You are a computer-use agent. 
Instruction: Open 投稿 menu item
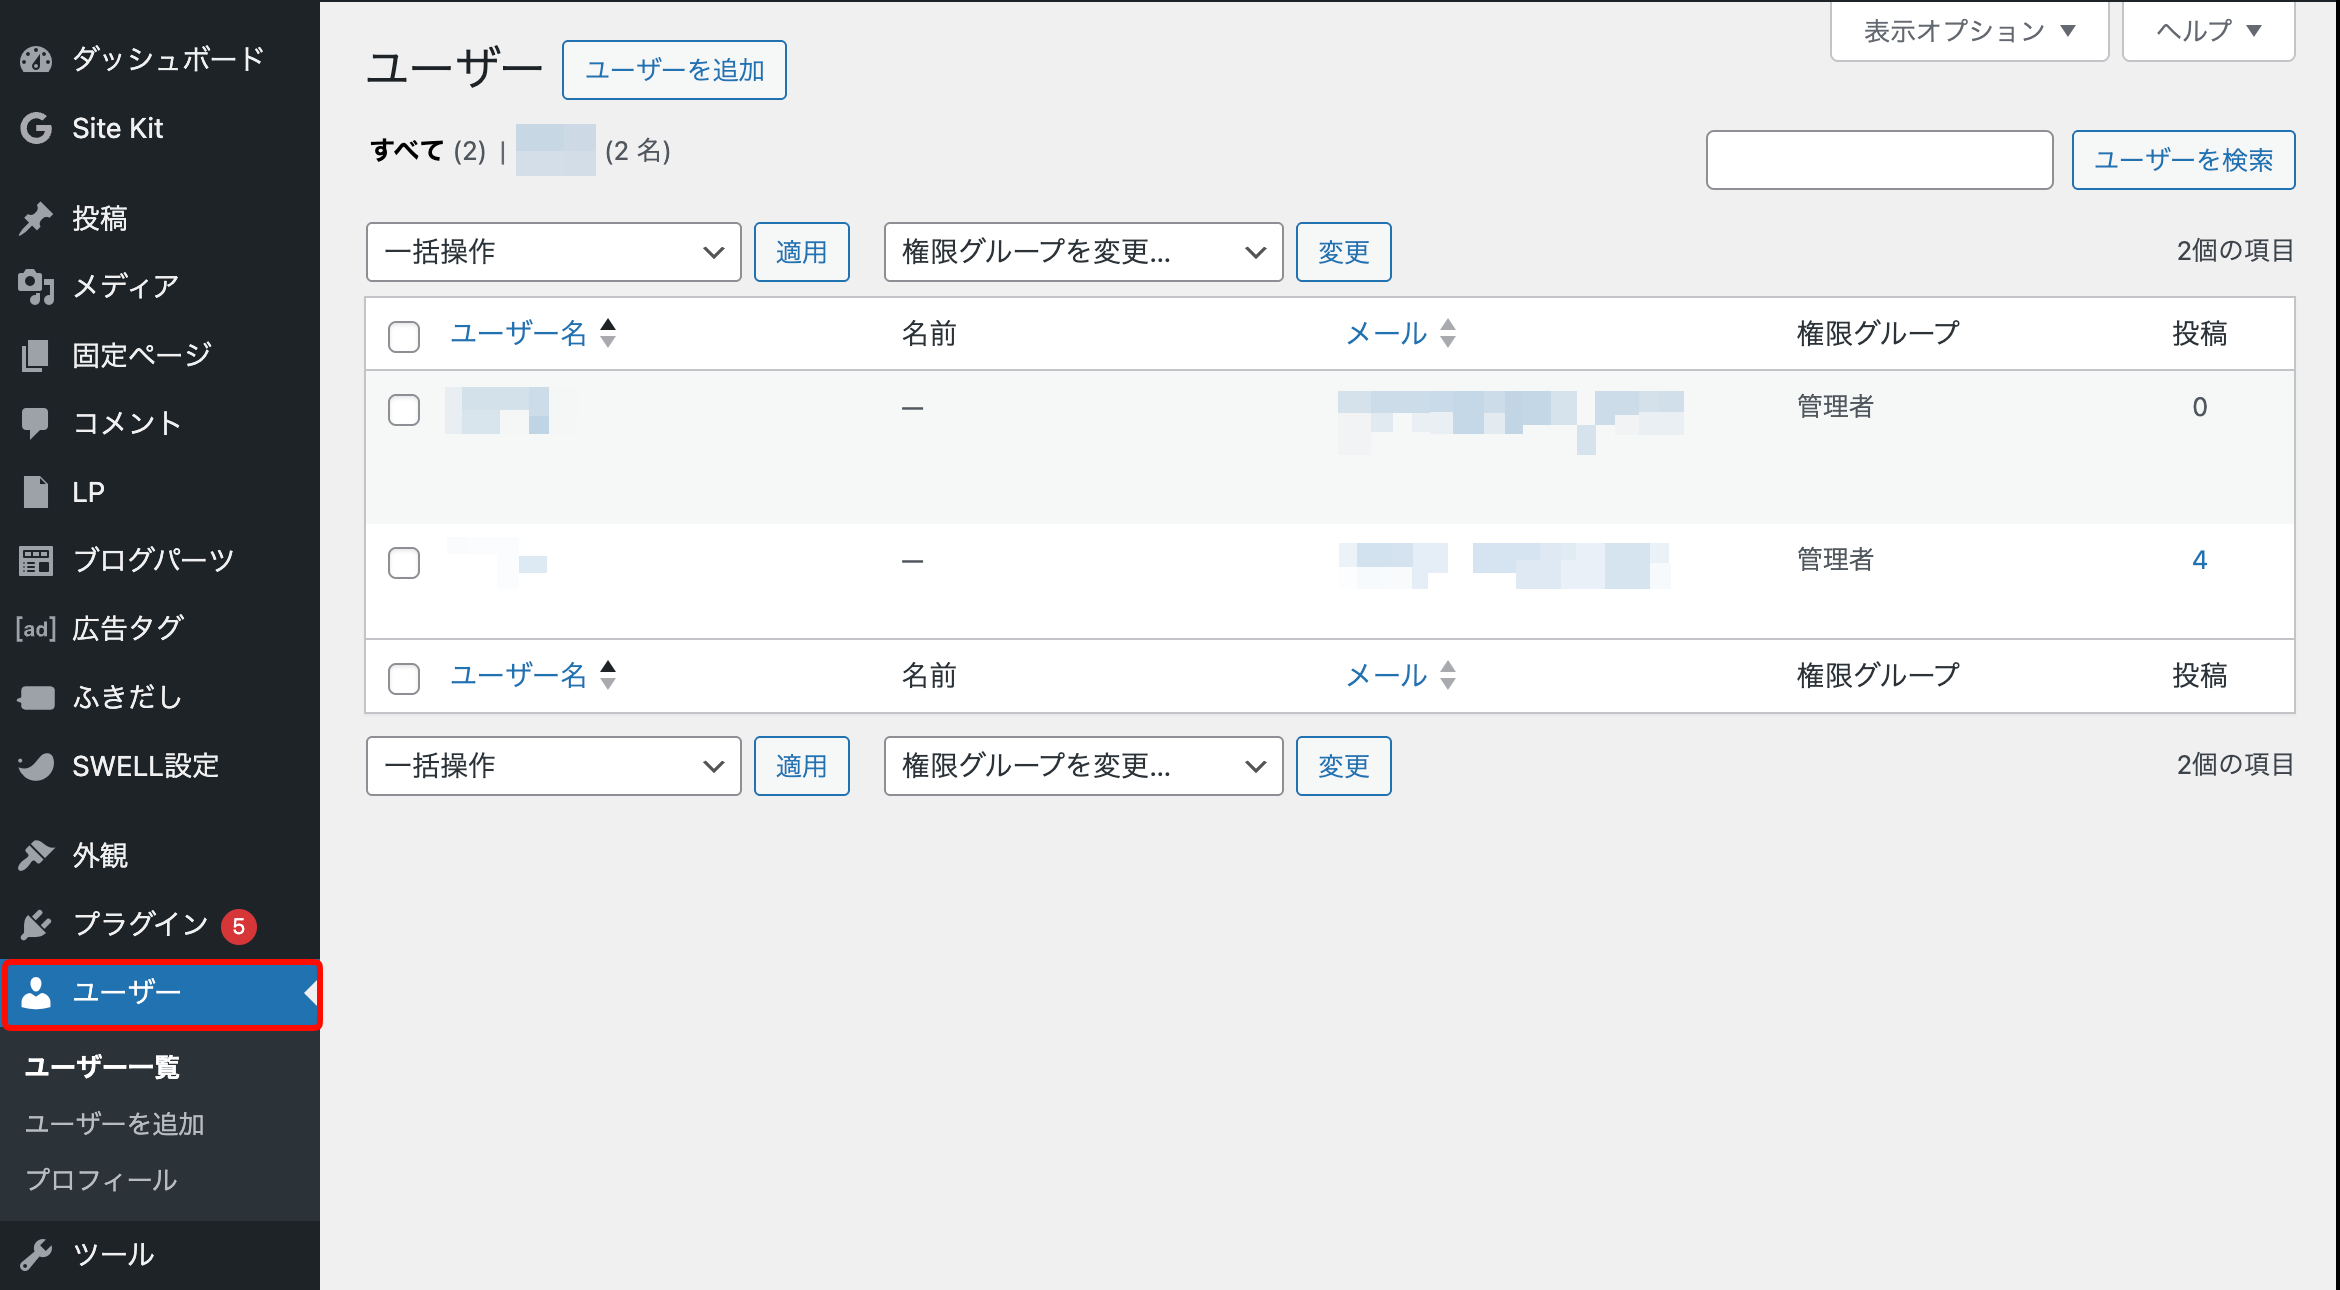[x=160, y=218]
